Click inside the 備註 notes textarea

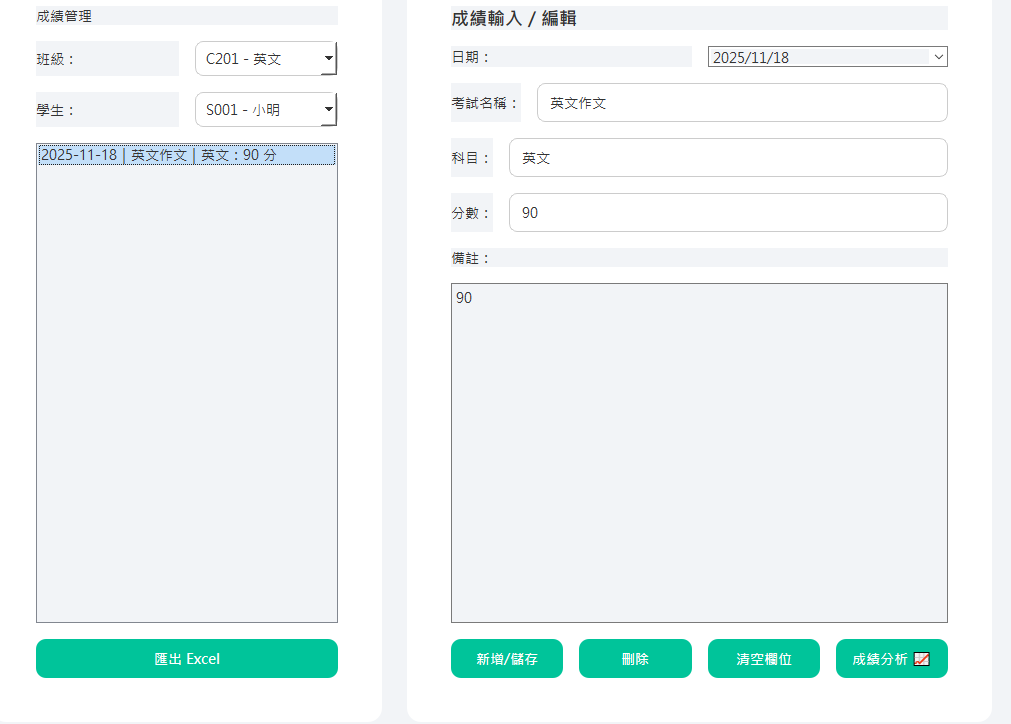[x=699, y=450]
